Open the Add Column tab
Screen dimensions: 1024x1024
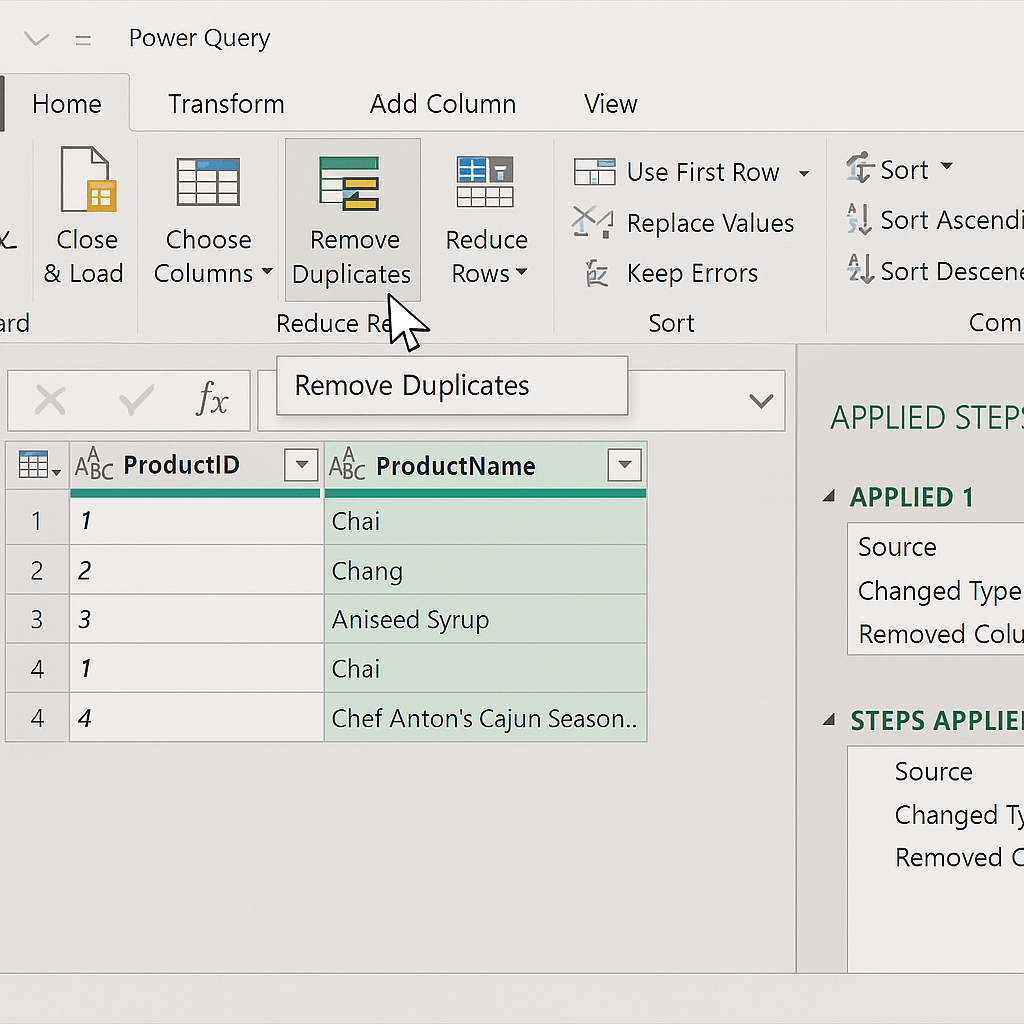tap(443, 103)
